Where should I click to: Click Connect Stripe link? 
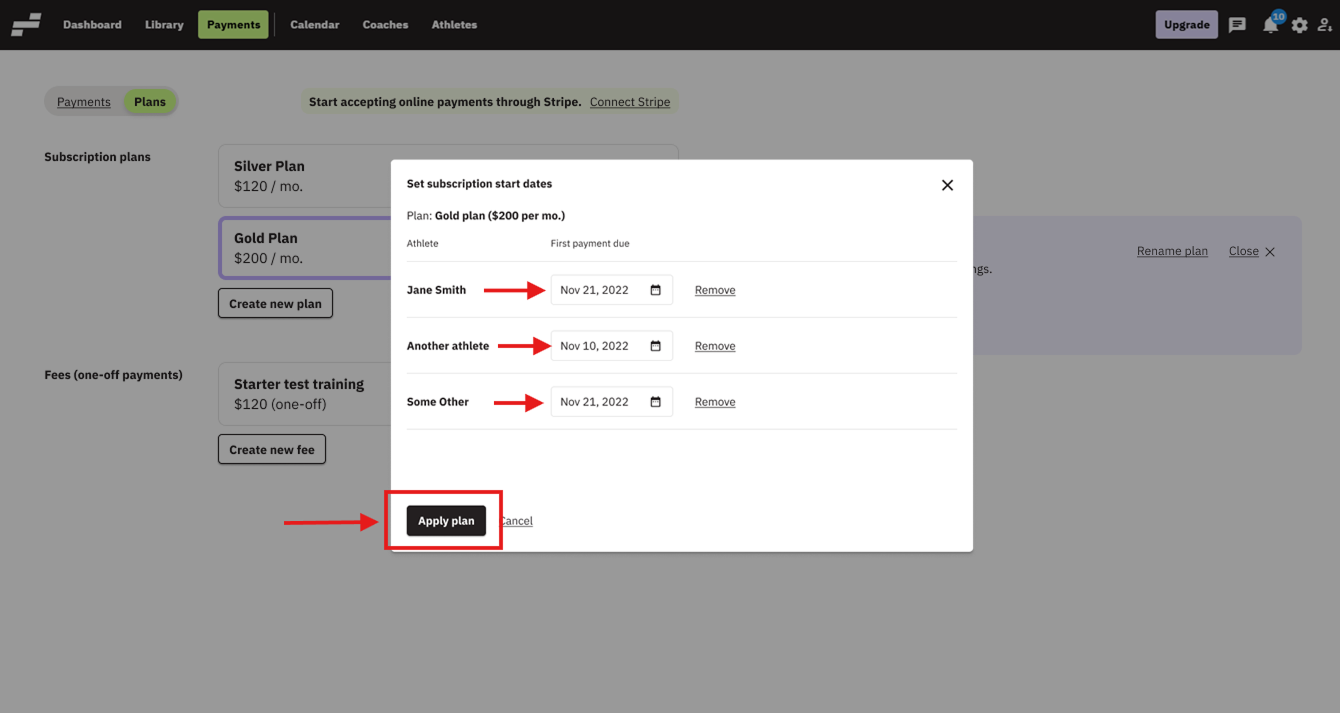(x=630, y=102)
